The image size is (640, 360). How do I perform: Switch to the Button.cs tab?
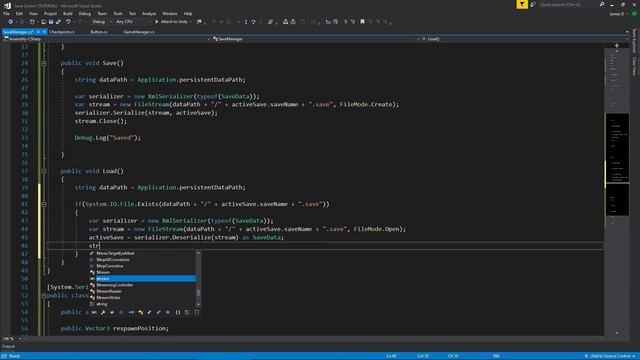(99, 32)
